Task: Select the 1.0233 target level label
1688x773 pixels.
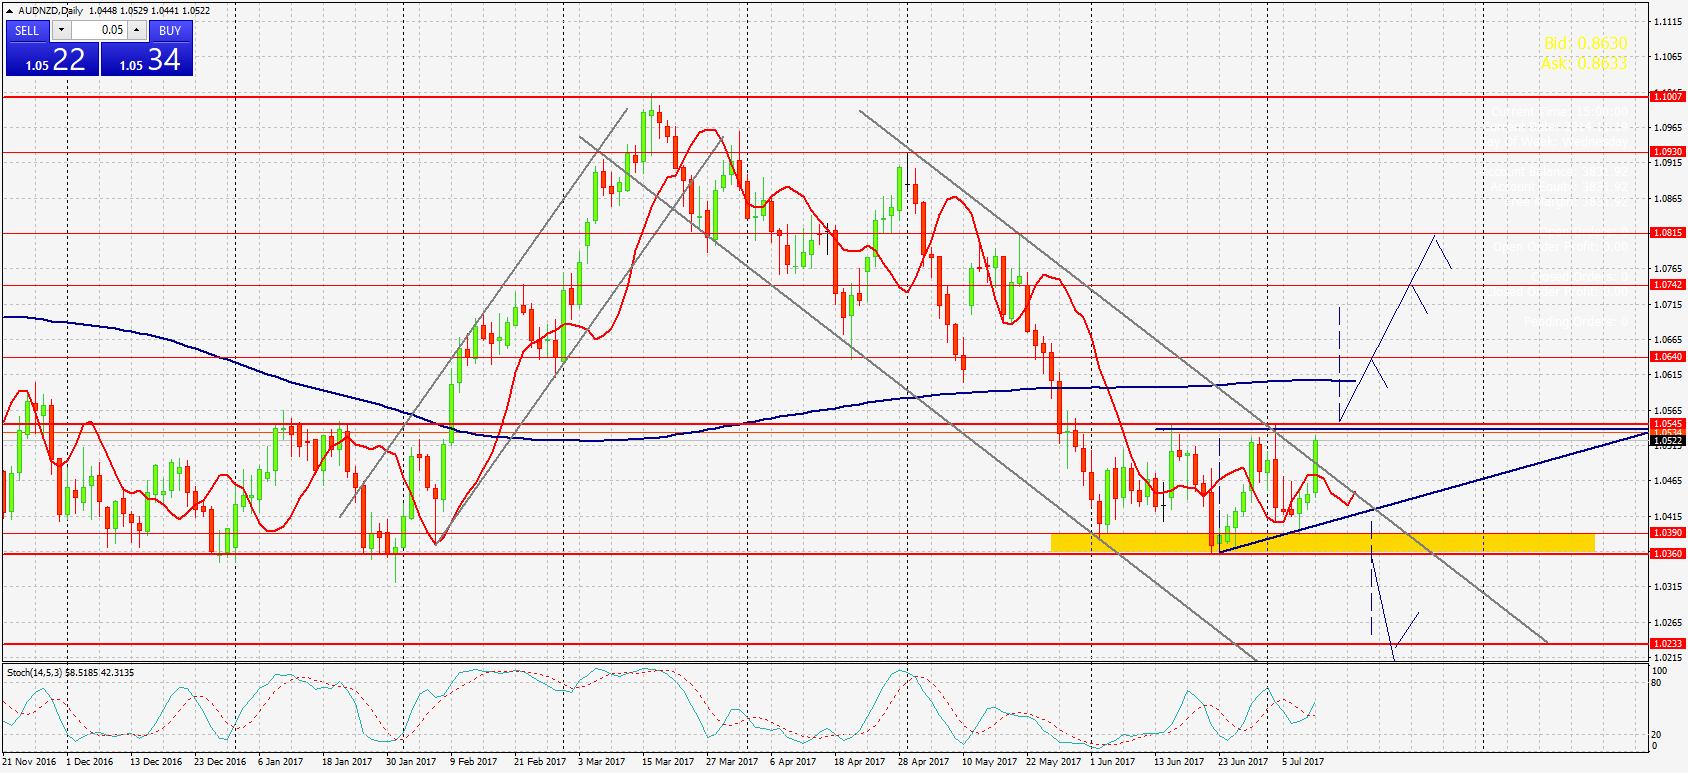Action: (1667, 644)
